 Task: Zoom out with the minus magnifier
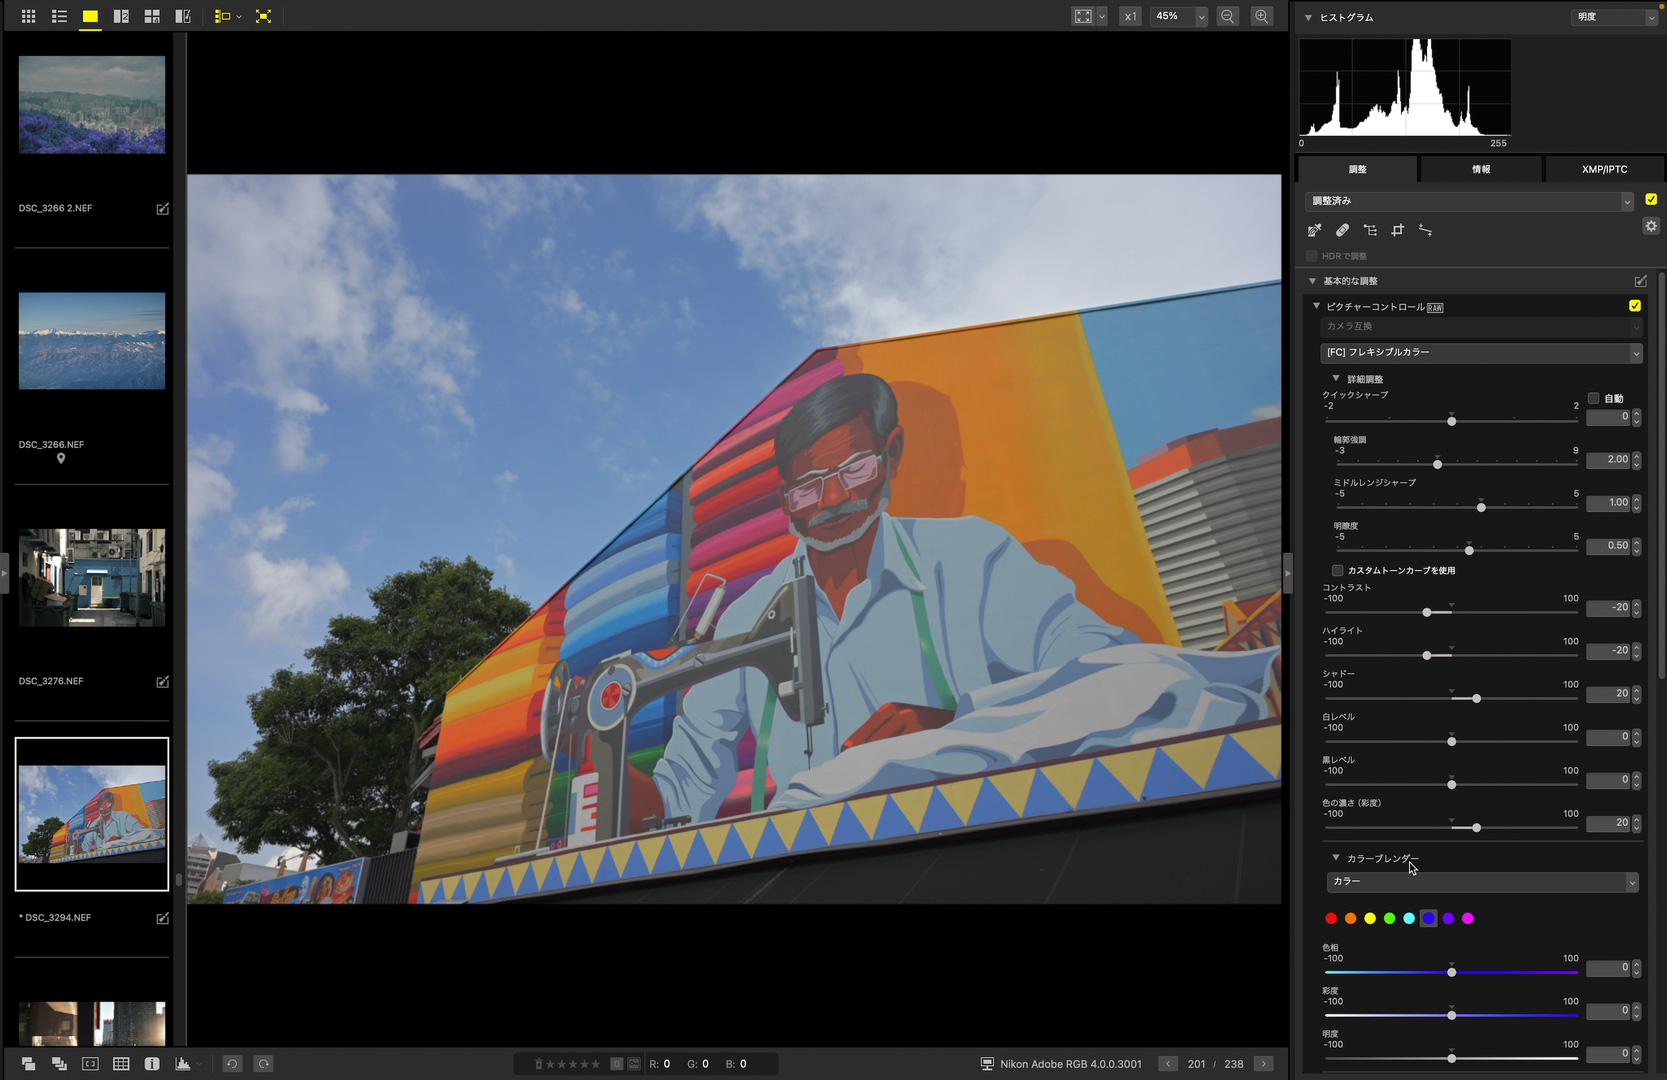[1228, 16]
